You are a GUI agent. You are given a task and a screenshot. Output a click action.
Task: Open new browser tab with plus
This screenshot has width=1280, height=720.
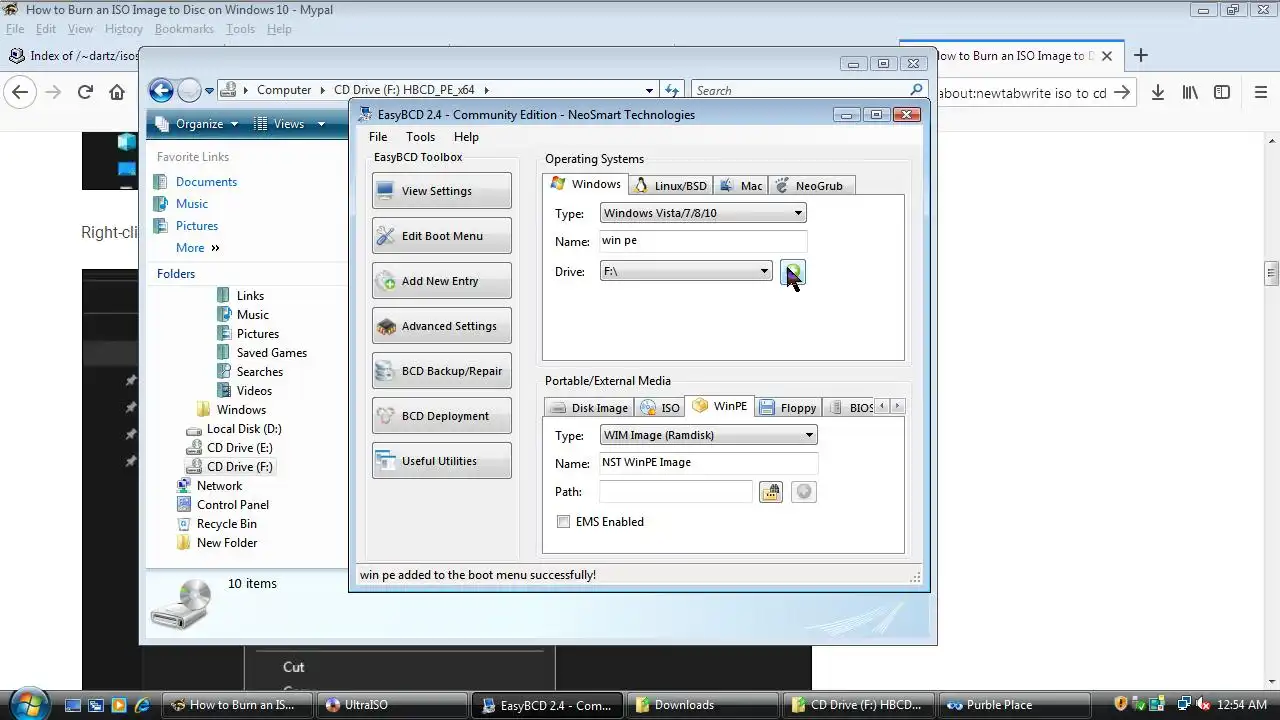pos(1141,56)
